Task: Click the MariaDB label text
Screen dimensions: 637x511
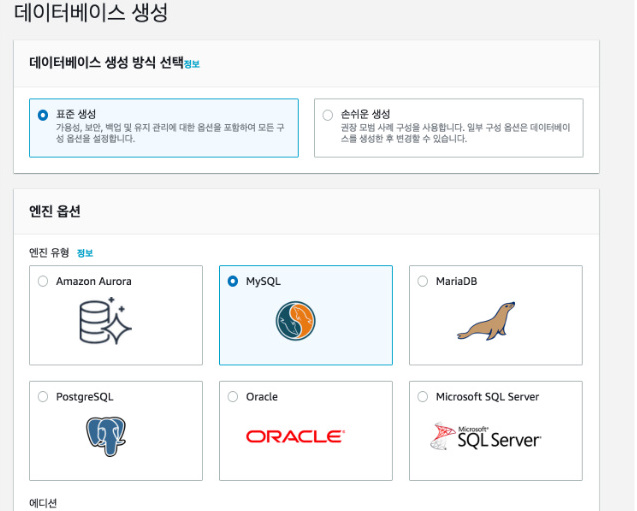Action: click(456, 281)
